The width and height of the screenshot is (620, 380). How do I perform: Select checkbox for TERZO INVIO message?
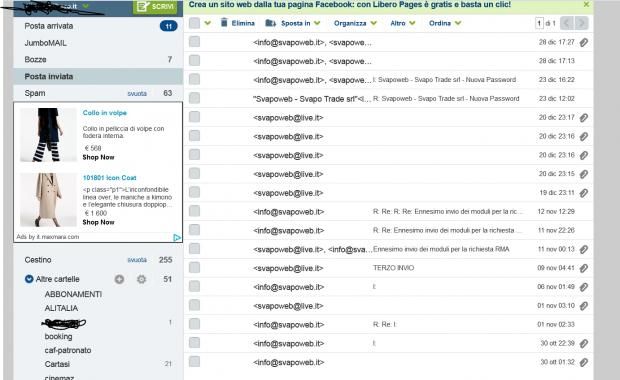pos(194,268)
